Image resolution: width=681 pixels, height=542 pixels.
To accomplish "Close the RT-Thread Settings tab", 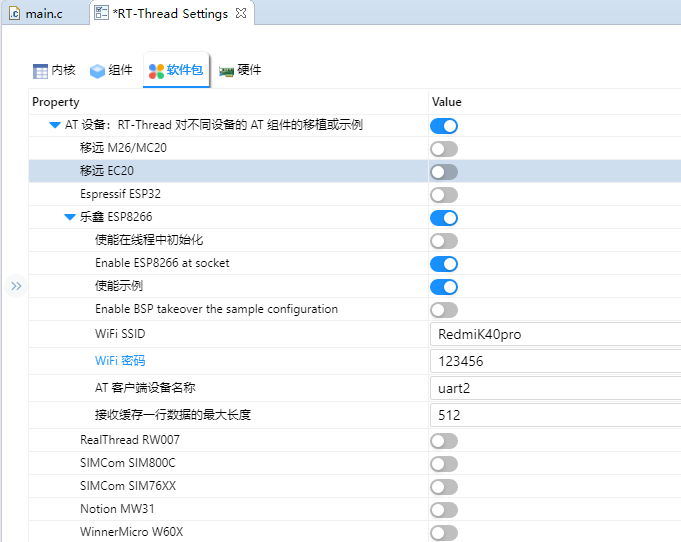I will point(241,13).
